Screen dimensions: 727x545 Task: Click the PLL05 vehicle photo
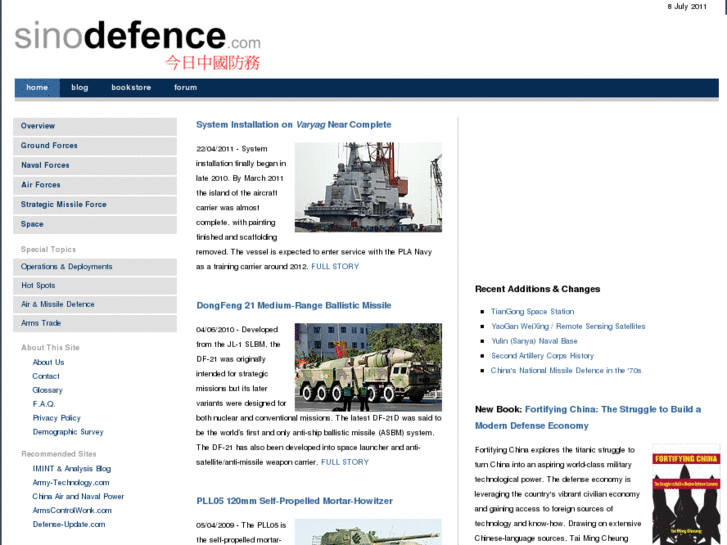(x=368, y=532)
